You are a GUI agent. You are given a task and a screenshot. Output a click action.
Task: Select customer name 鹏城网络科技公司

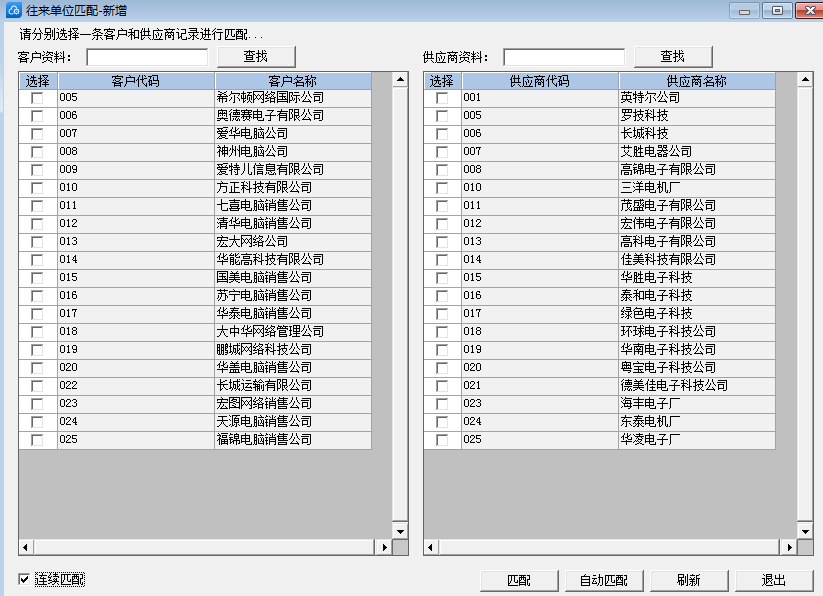[x=265, y=349]
